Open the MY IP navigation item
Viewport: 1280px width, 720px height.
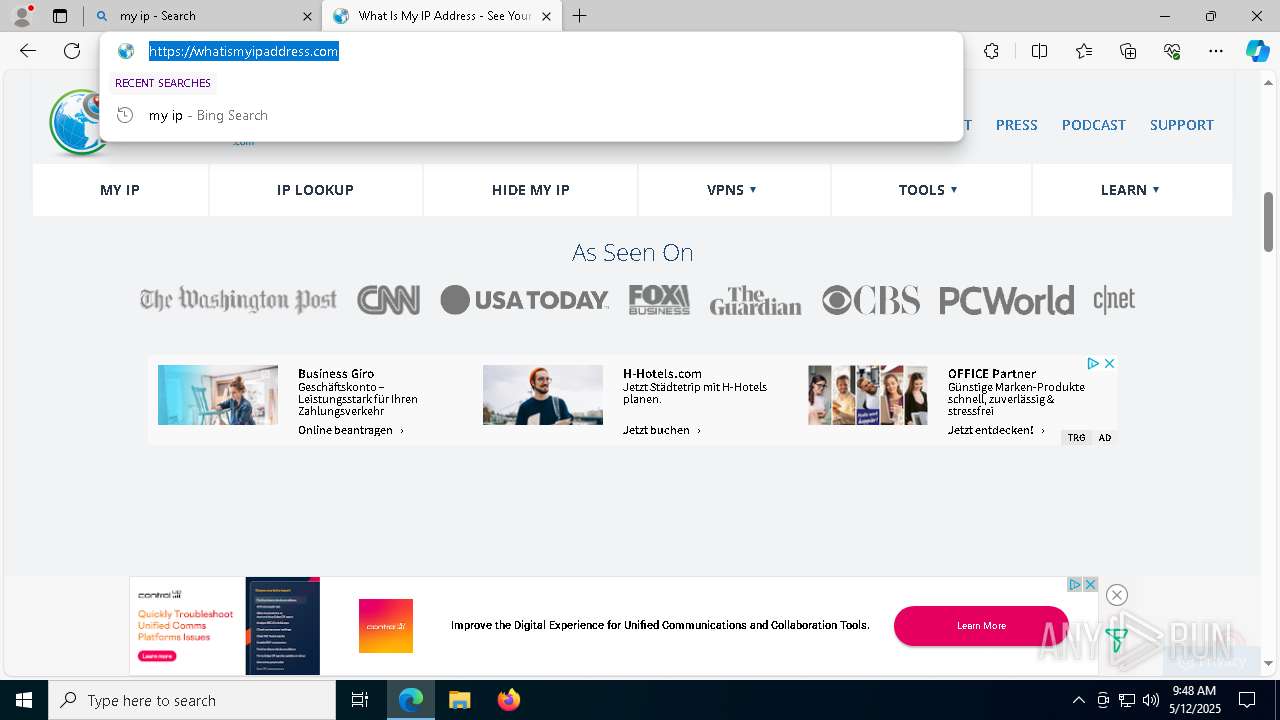click(x=120, y=190)
